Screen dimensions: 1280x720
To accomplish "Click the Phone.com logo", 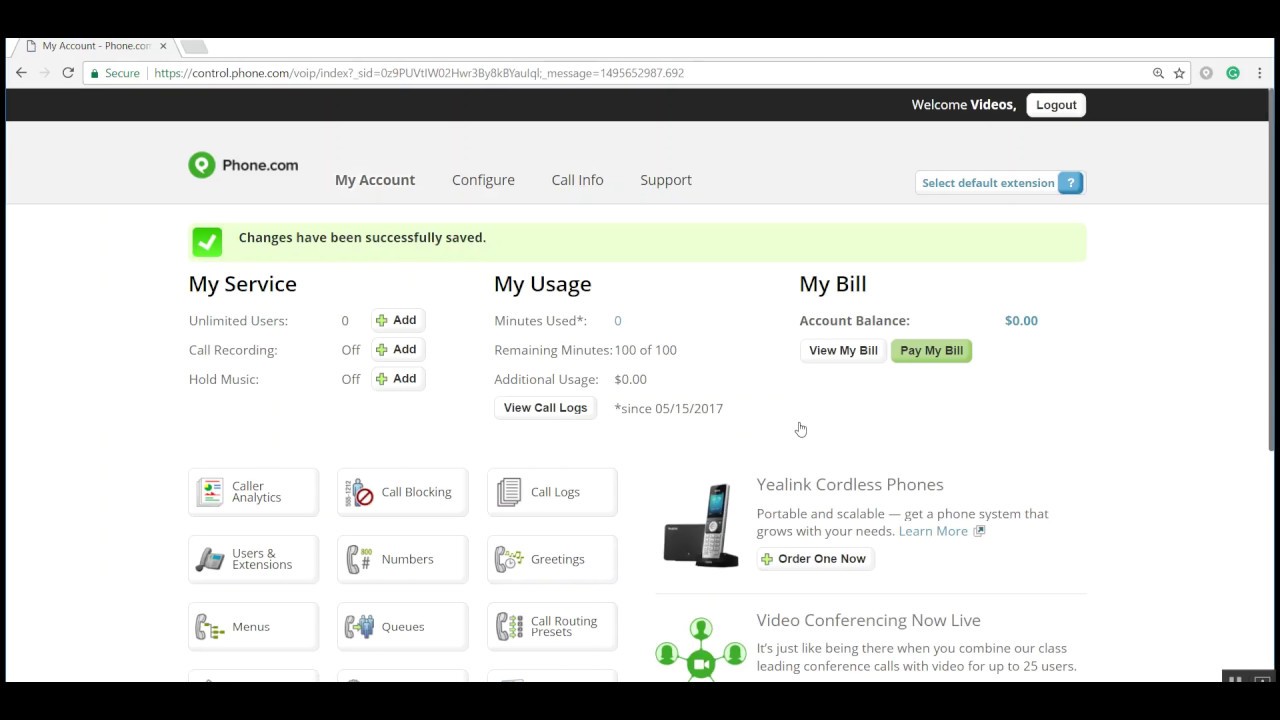I will 243,165.
